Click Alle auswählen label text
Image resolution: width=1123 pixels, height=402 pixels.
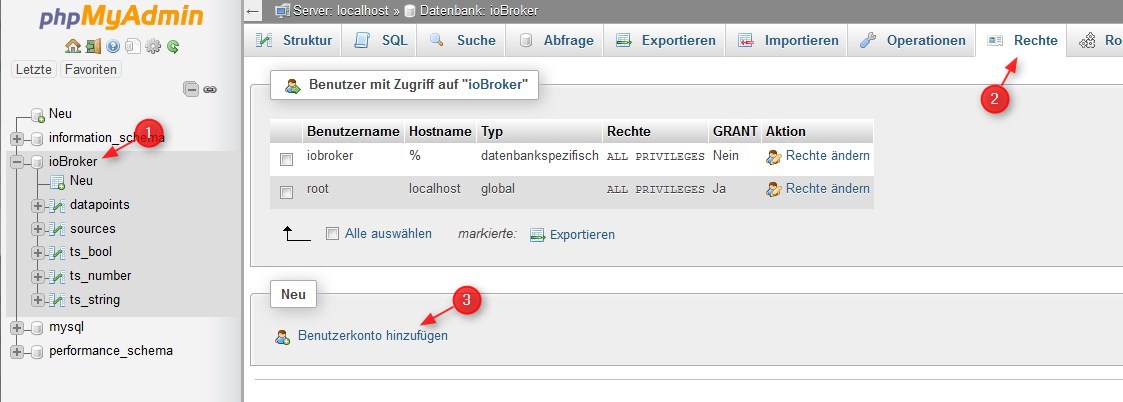388,234
